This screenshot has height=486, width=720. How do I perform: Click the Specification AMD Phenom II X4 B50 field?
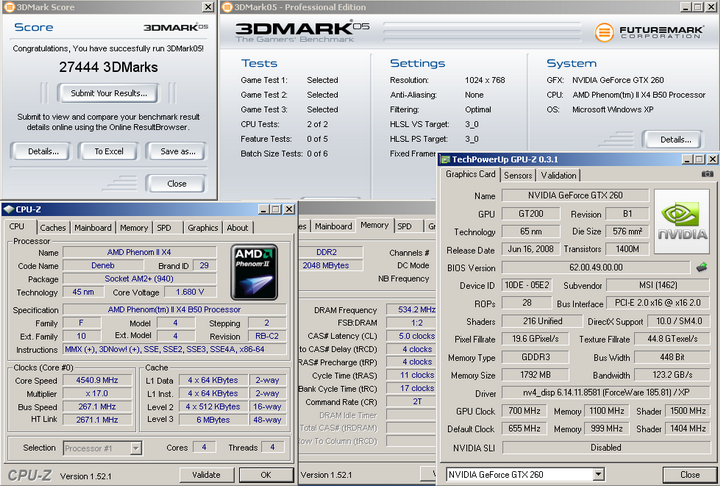point(174,309)
